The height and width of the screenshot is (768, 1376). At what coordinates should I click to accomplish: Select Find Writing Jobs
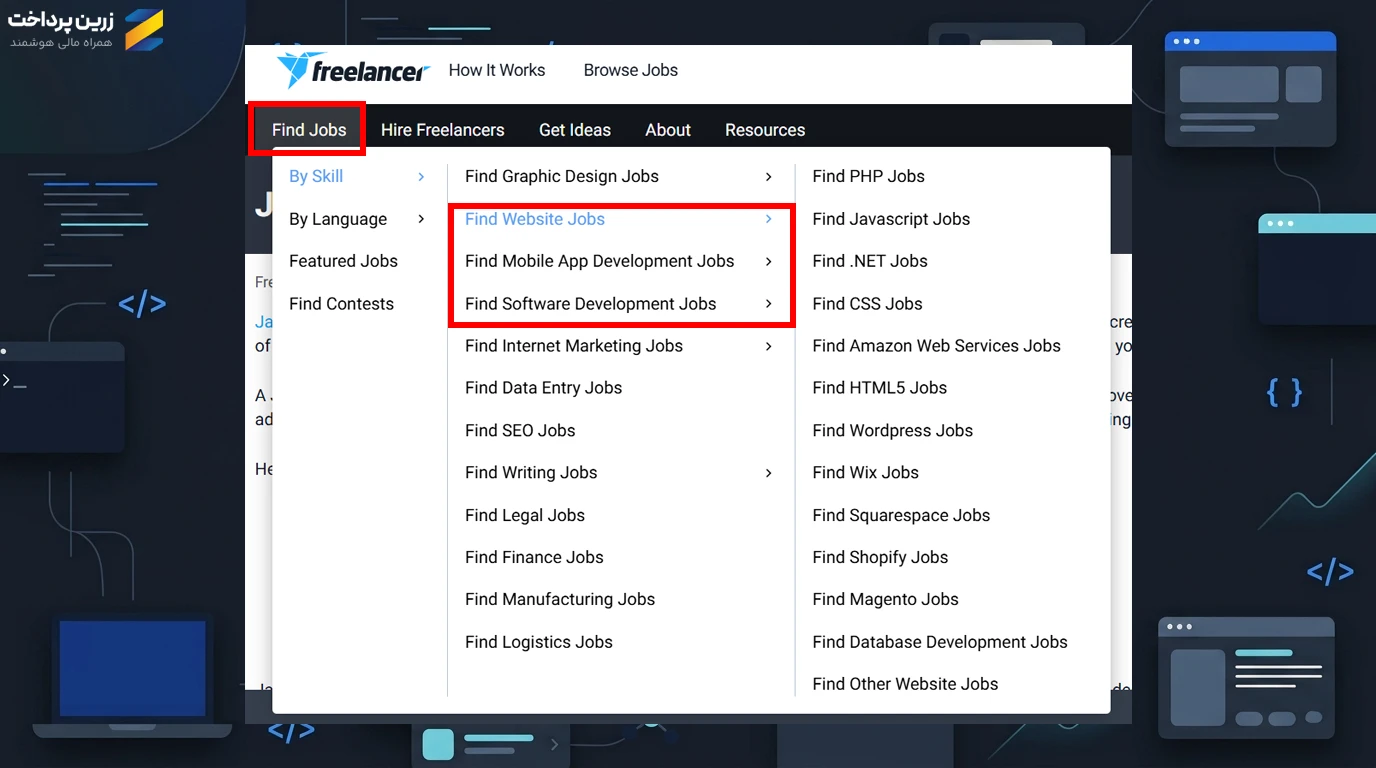(531, 473)
